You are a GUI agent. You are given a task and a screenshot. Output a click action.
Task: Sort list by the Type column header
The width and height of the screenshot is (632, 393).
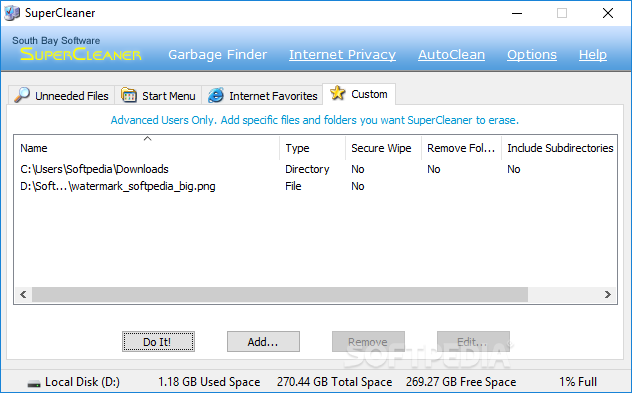pos(312,148)
